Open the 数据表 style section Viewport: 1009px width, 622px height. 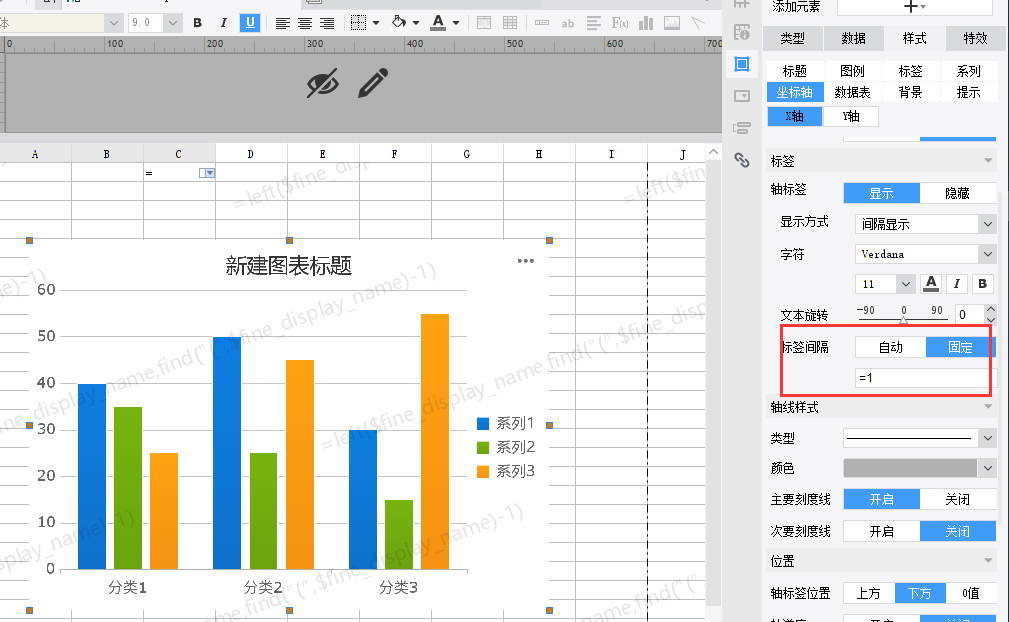point(853,92)
